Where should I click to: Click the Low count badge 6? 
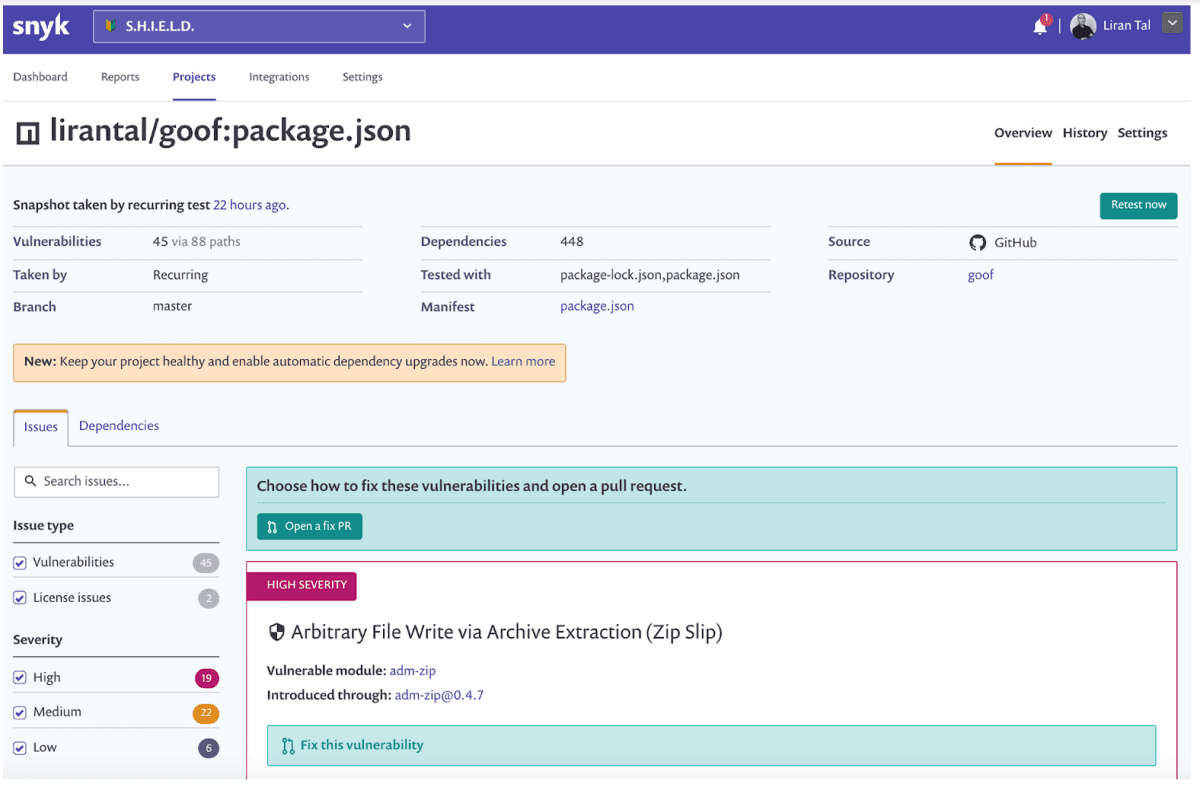click(208, 748)
